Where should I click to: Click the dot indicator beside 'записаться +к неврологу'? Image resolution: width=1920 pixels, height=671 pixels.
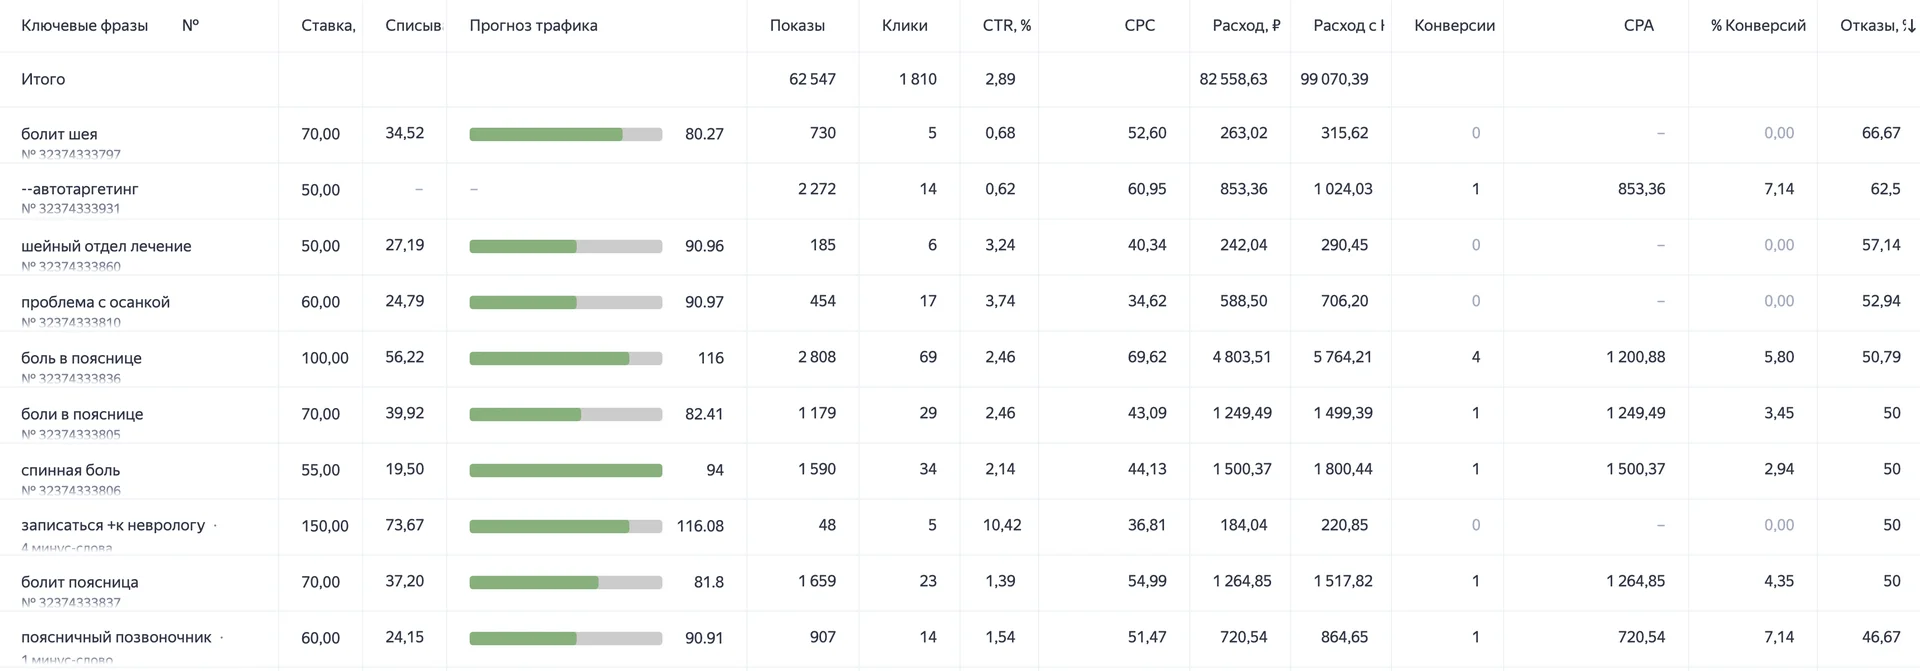(216, 526)
